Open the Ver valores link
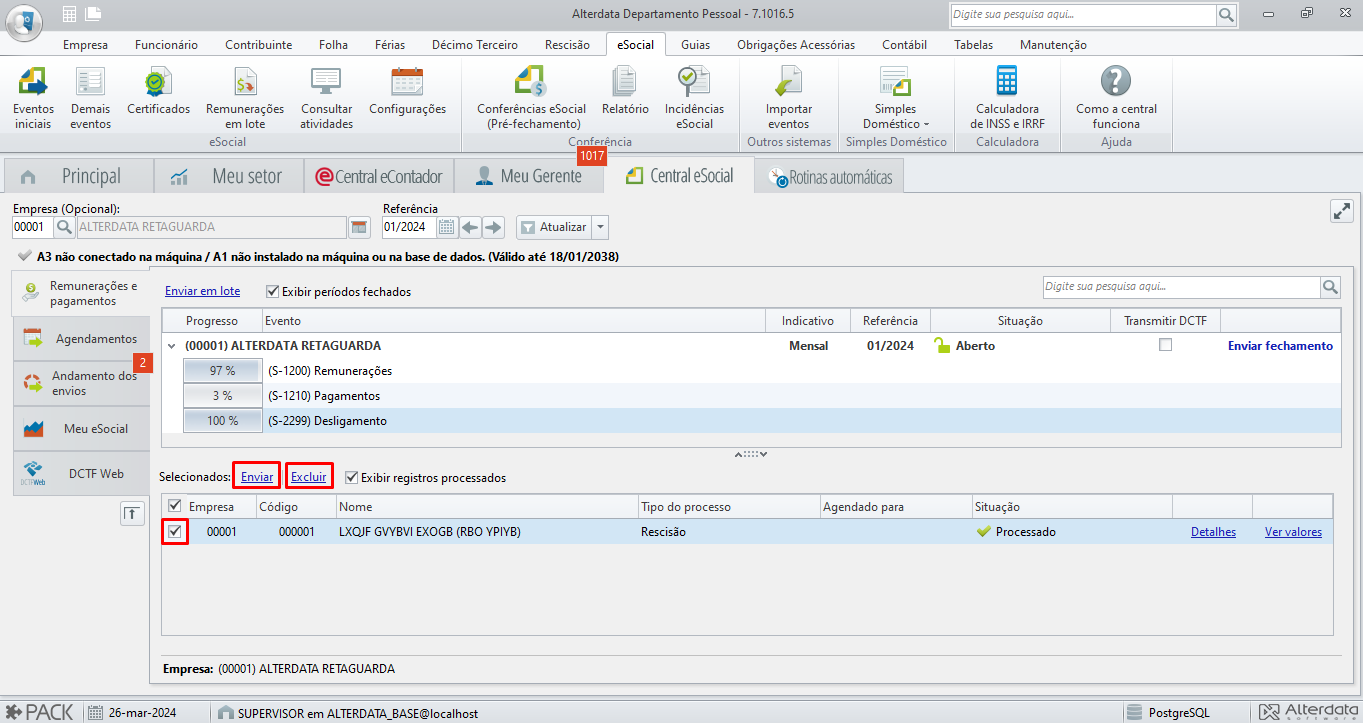Screen dimensions: 1363x723 [1293, 532]
